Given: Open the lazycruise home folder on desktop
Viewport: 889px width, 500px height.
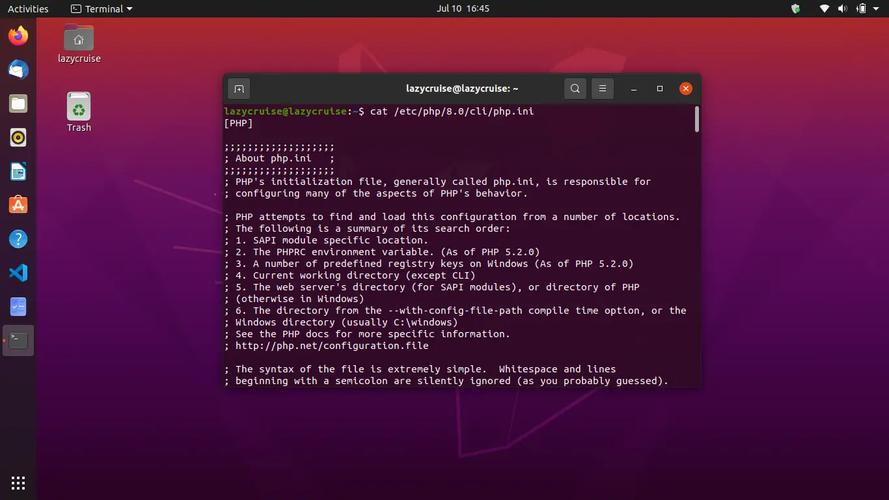Looking at the screenshot, I should click(79, 44).
